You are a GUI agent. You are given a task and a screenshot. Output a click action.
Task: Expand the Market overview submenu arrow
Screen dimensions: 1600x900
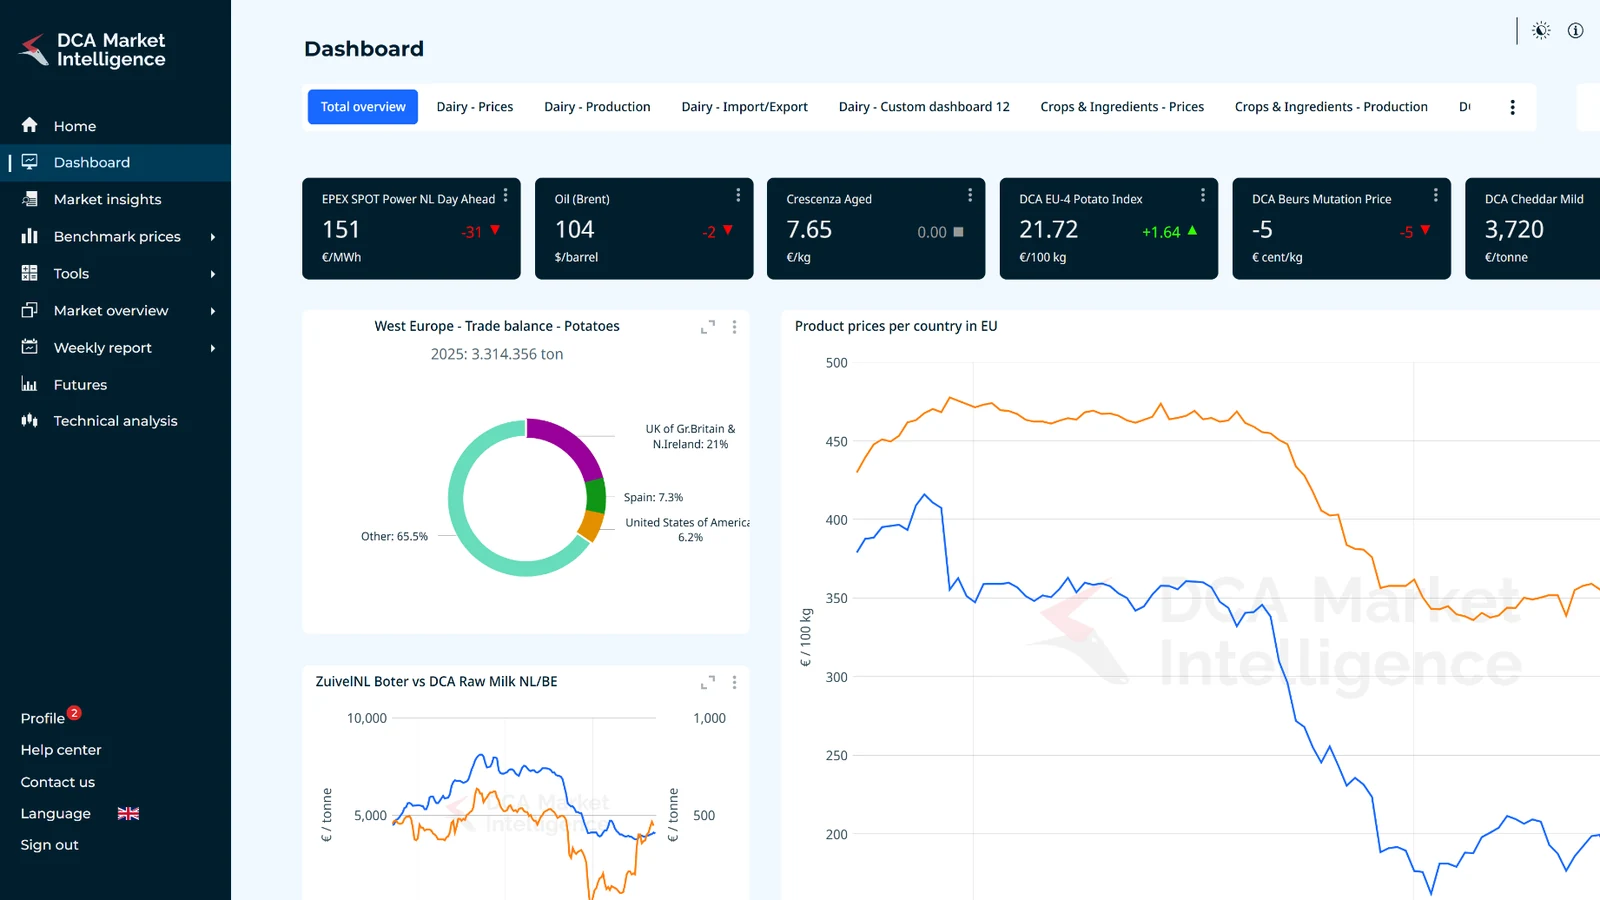[213, 311]
